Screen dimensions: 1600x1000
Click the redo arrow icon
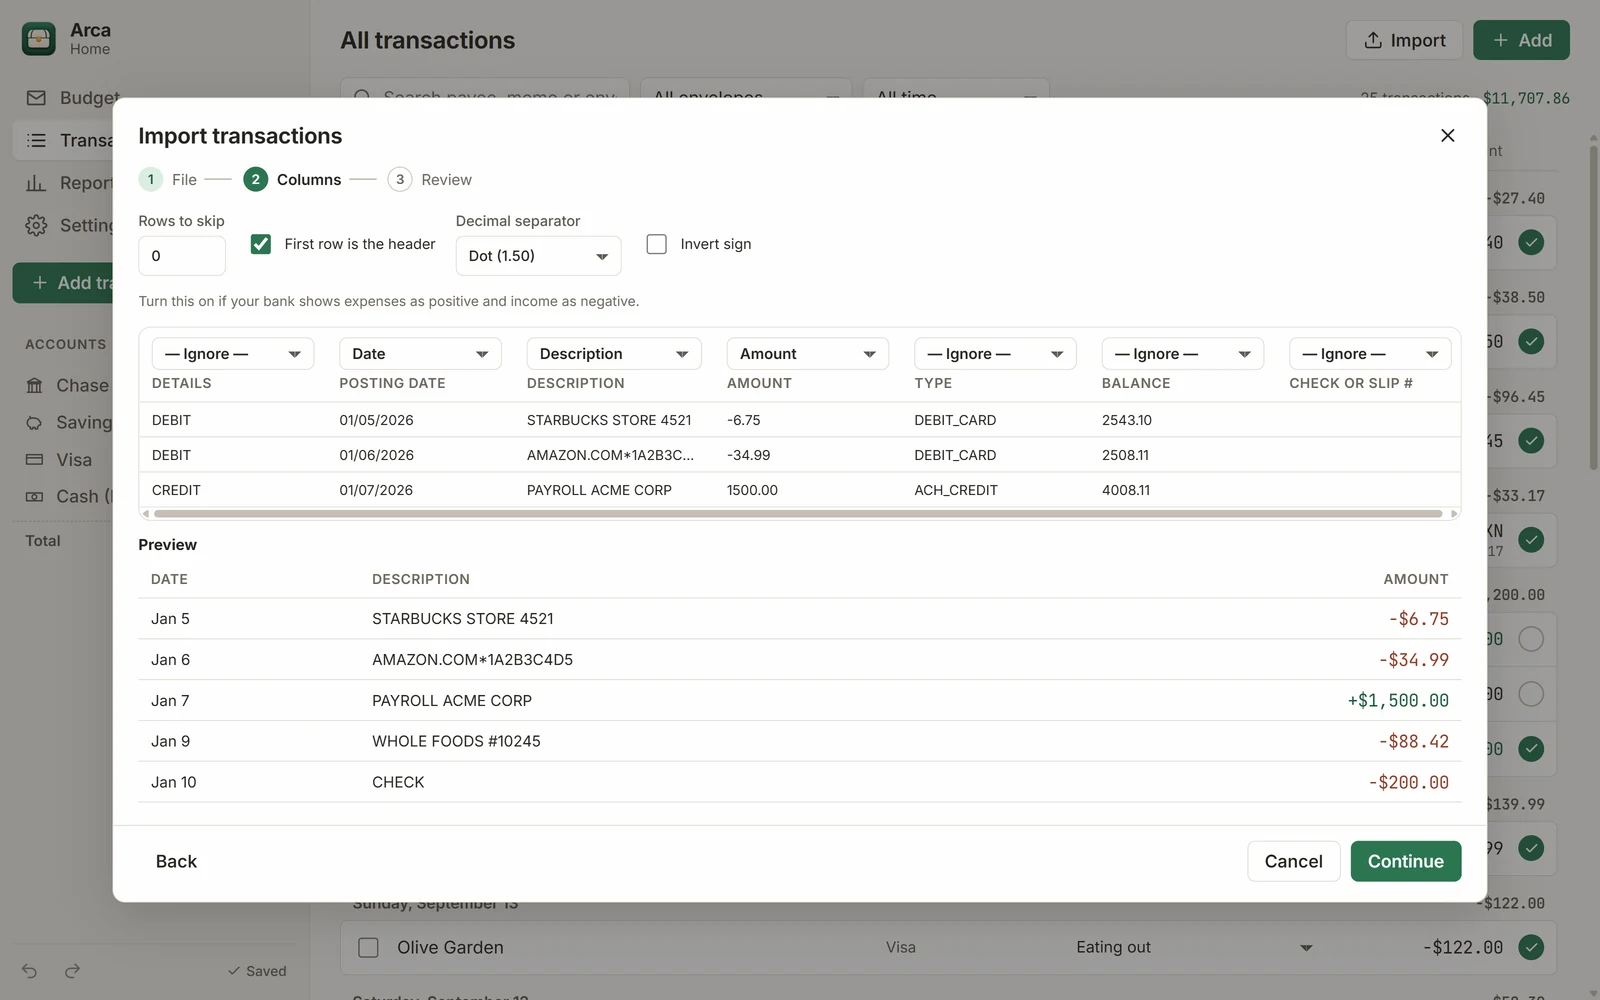point(72,971)
